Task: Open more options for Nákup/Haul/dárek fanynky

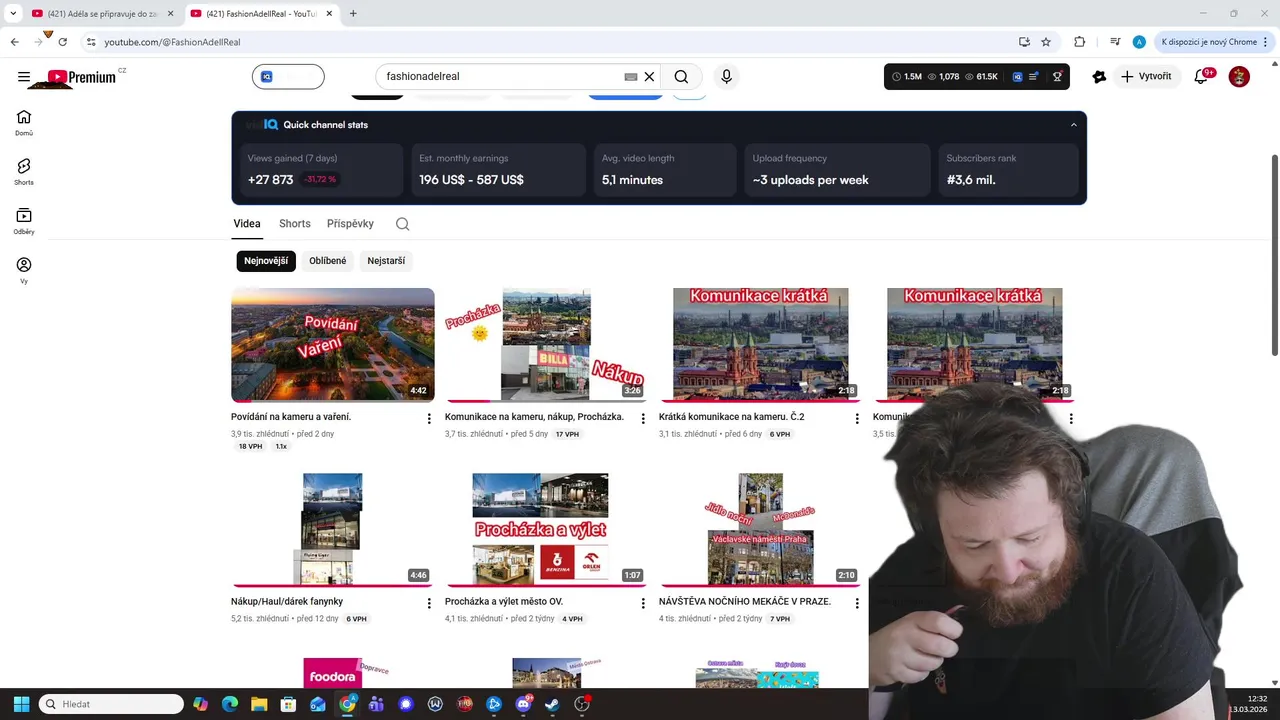Action: pos(429,604)
